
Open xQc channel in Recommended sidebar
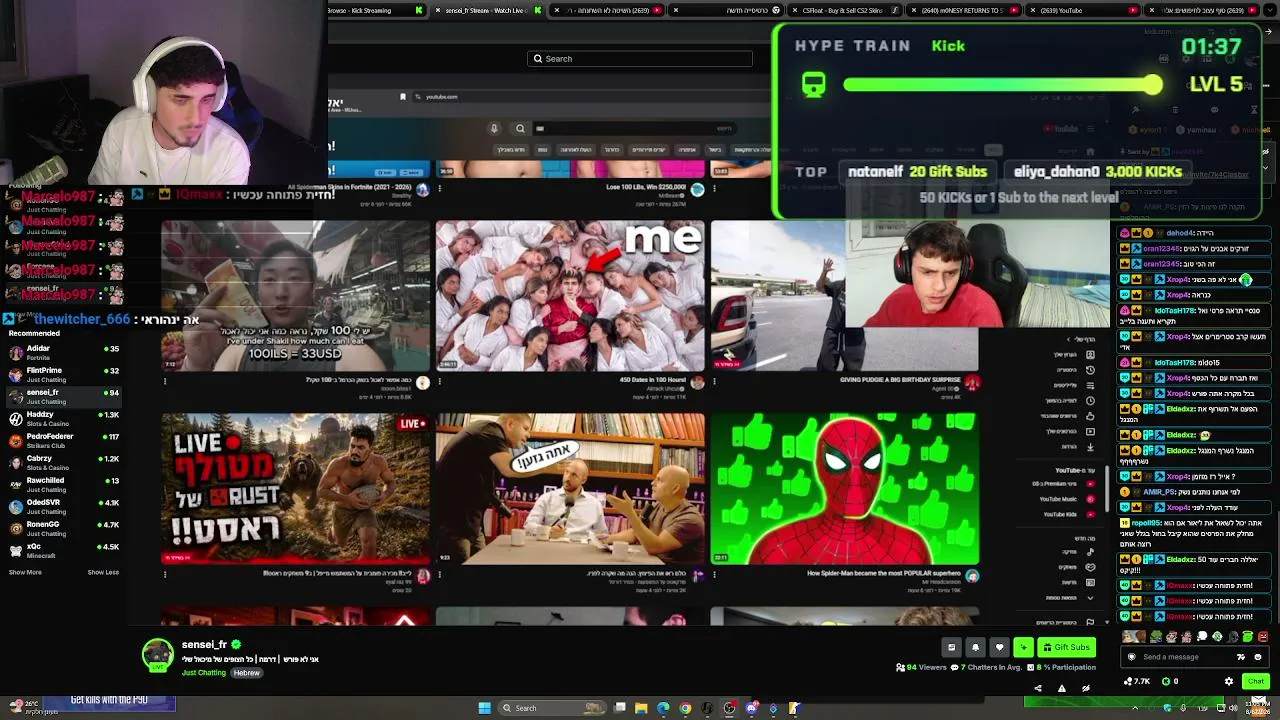tap(64, 551)
